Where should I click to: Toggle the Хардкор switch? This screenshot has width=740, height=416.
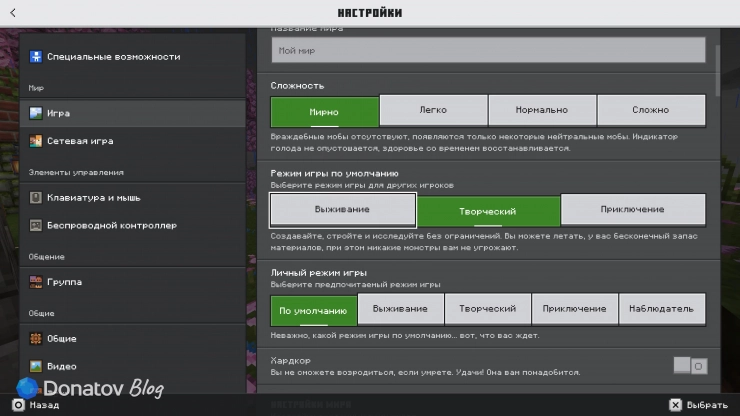[x=690, y=365]
